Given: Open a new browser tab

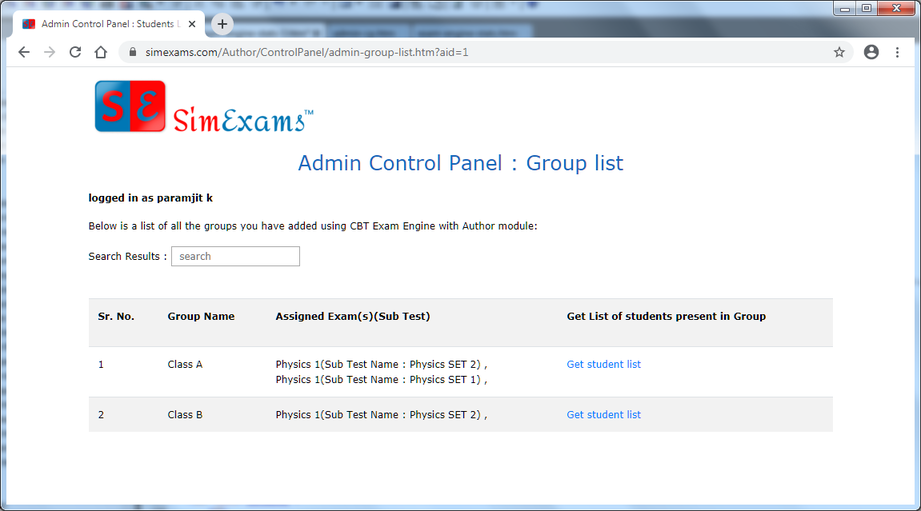Looking at the screenshot, I should (222, 24).
